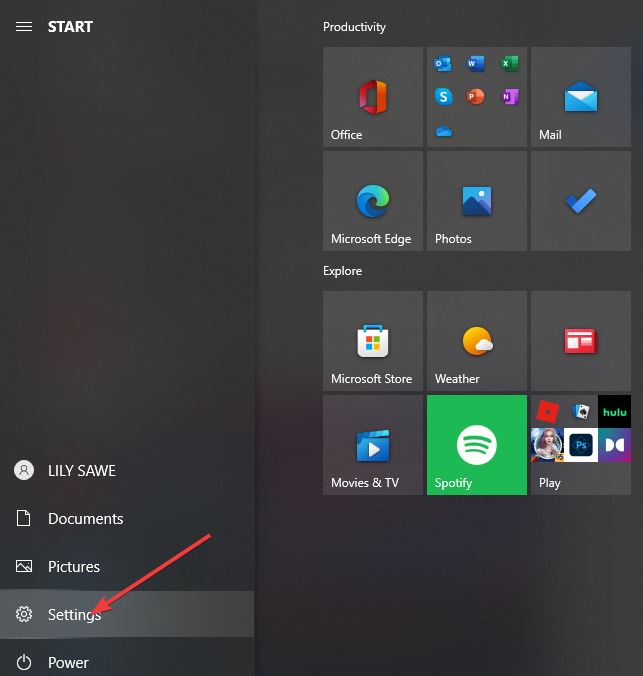The image size is (643, 676).
Task: Open OneNote in the Office apps tile
Action: [x=509, y=97]
